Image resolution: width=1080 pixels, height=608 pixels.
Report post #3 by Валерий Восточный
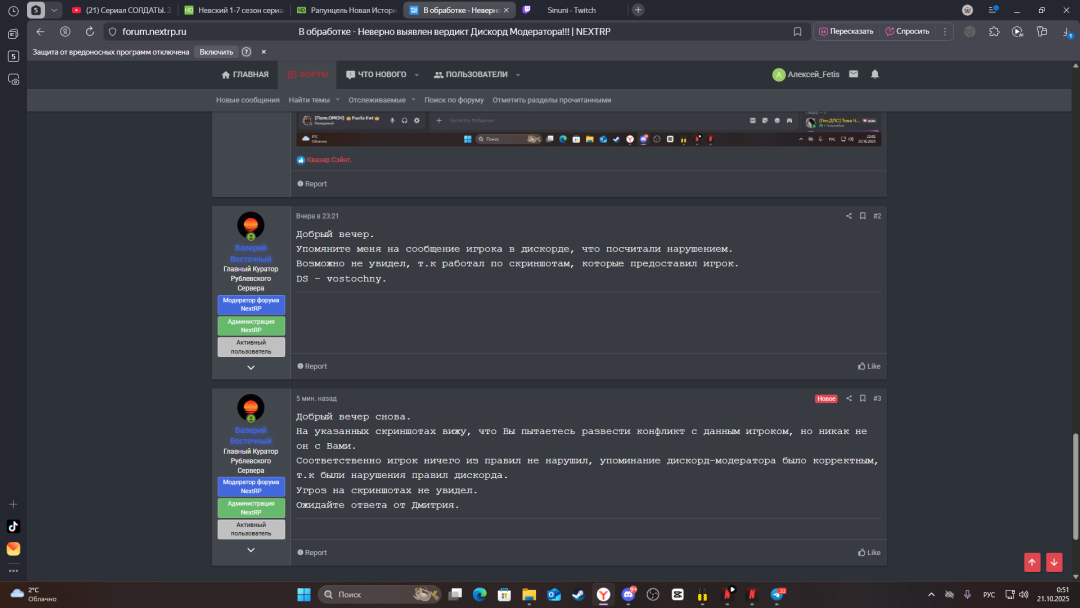(312, 552)
